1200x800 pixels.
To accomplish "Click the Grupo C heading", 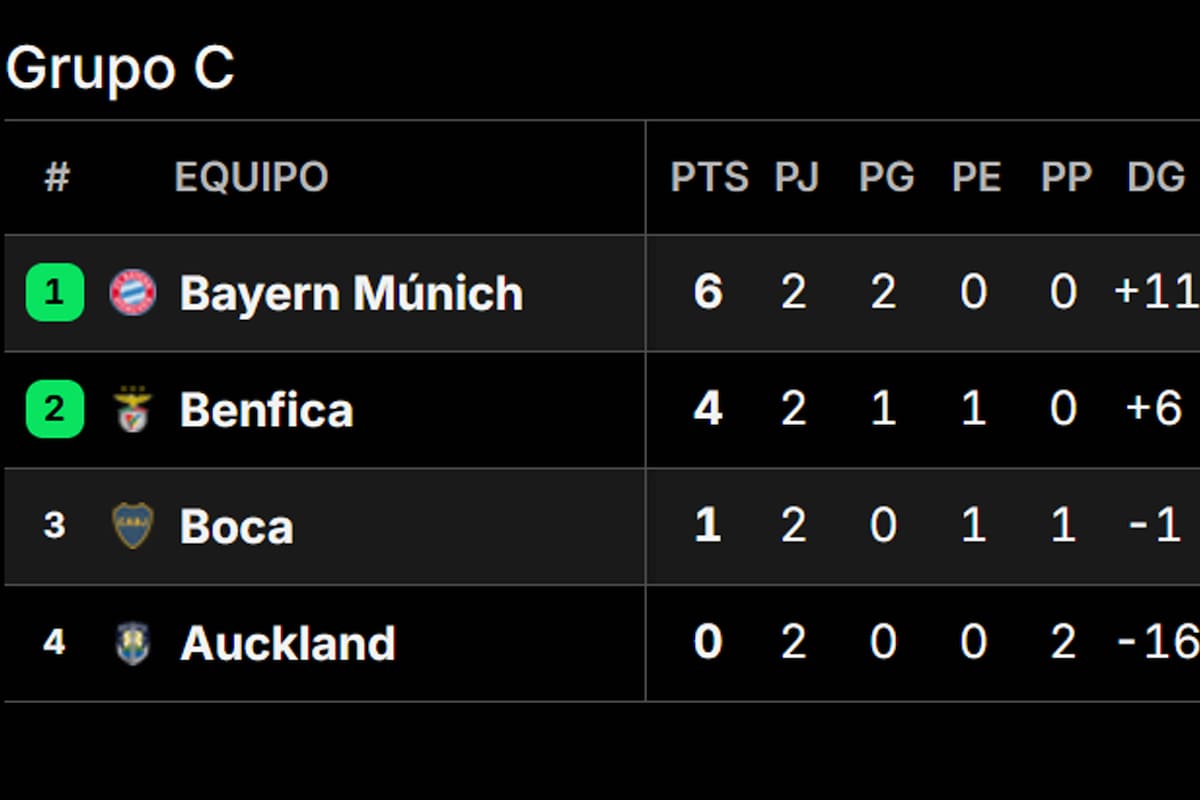I will pos(120,68).
